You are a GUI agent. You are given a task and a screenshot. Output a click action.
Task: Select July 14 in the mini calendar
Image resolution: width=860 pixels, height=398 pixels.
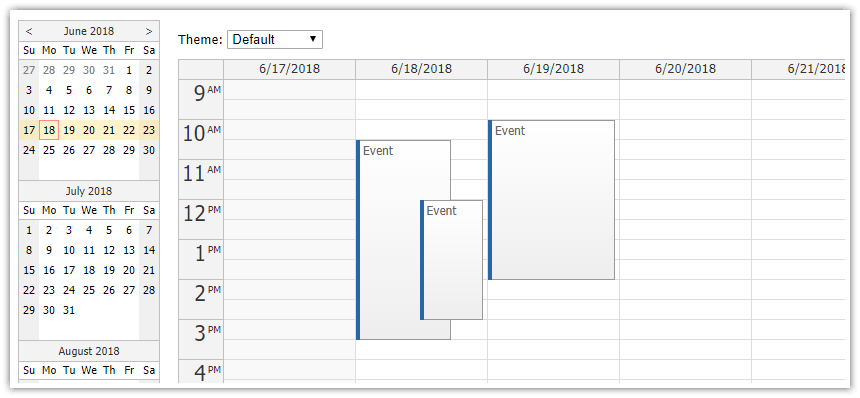point(149,251)
